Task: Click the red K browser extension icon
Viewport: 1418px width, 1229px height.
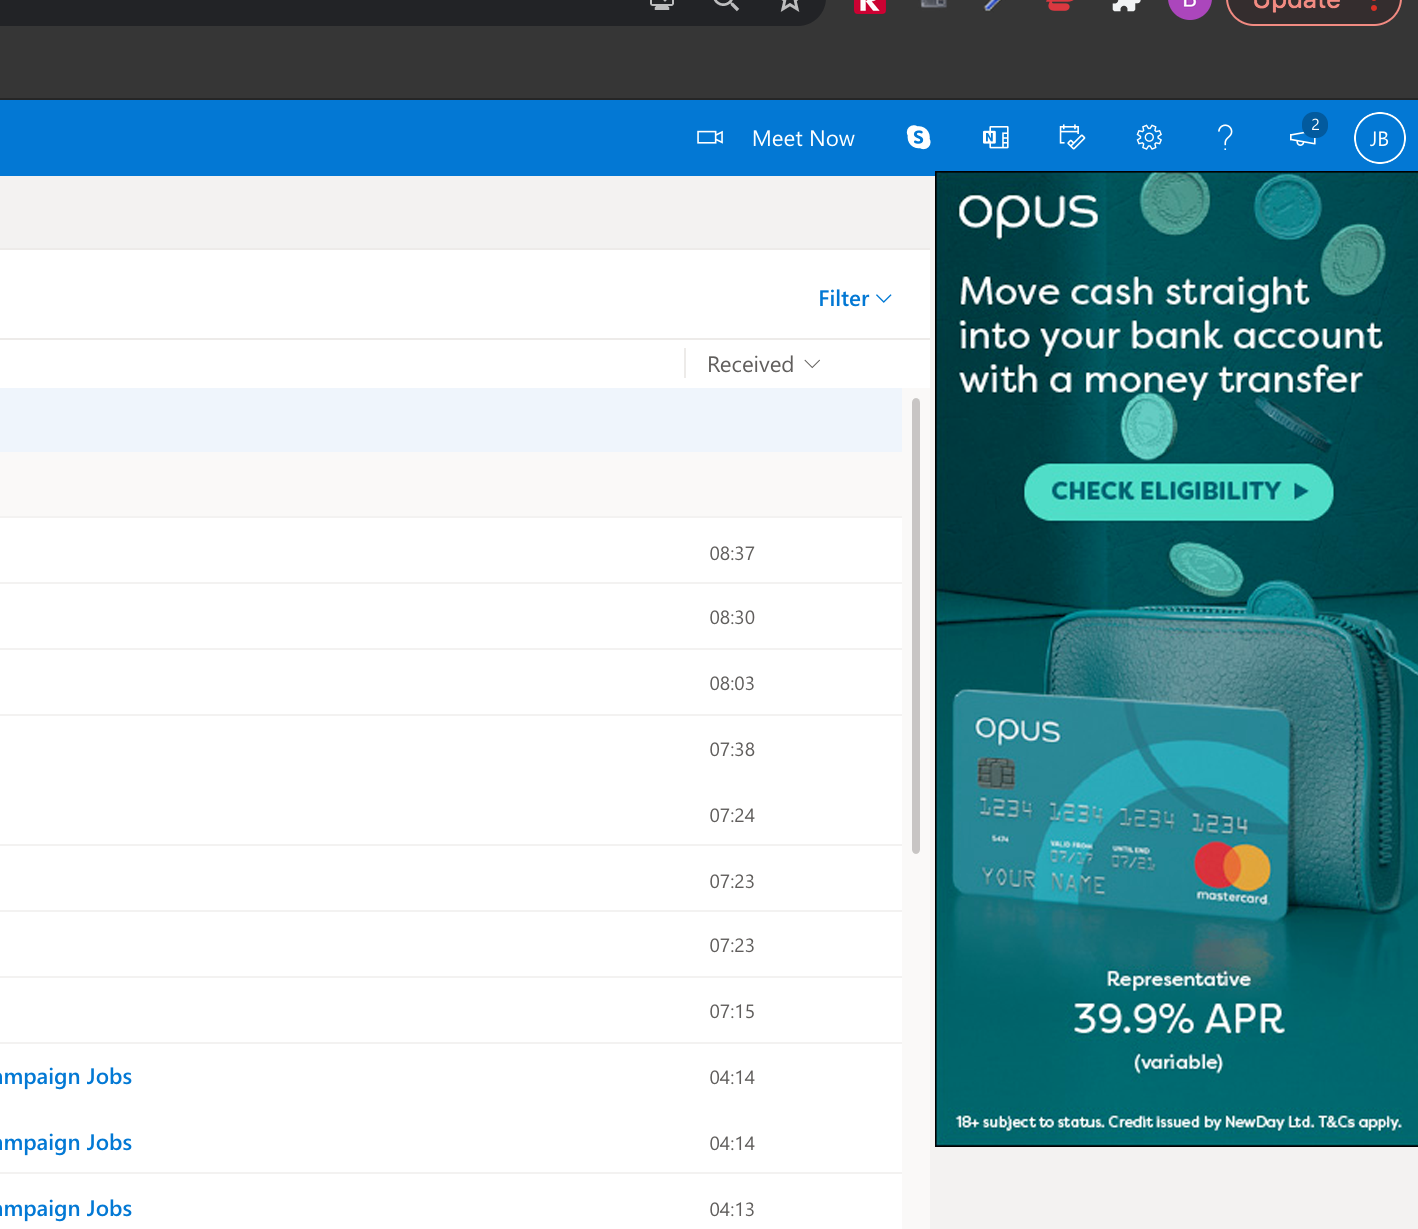Action: 870,5
